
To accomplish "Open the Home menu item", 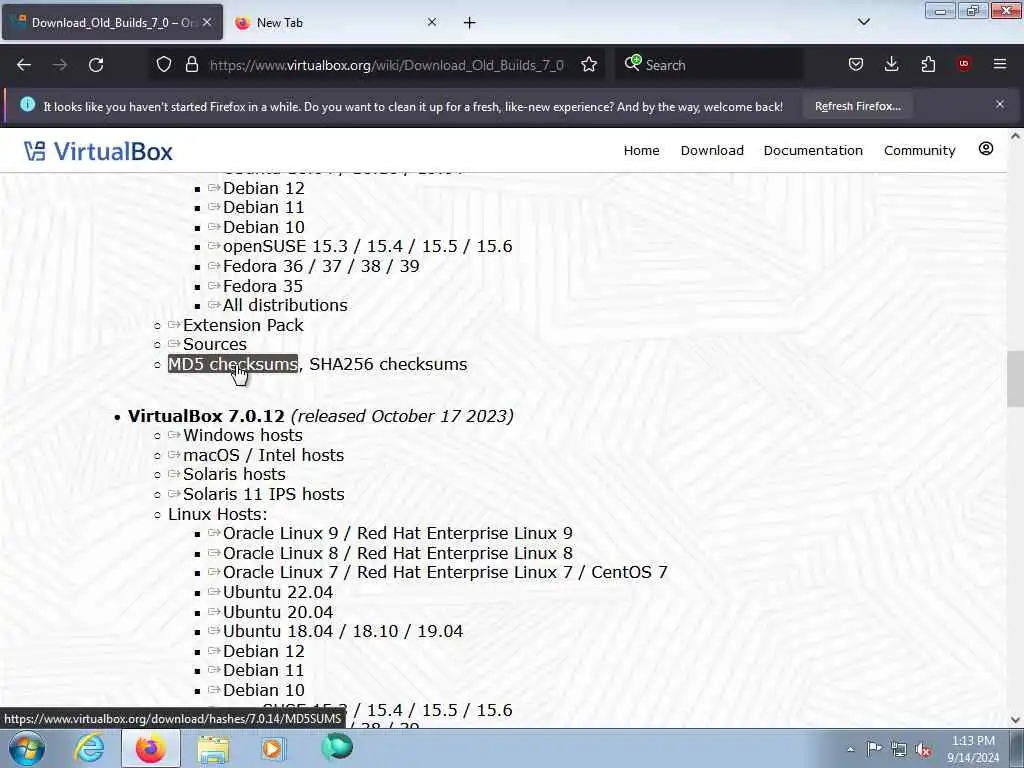I will pyautogui.click(x=641, y=151).
